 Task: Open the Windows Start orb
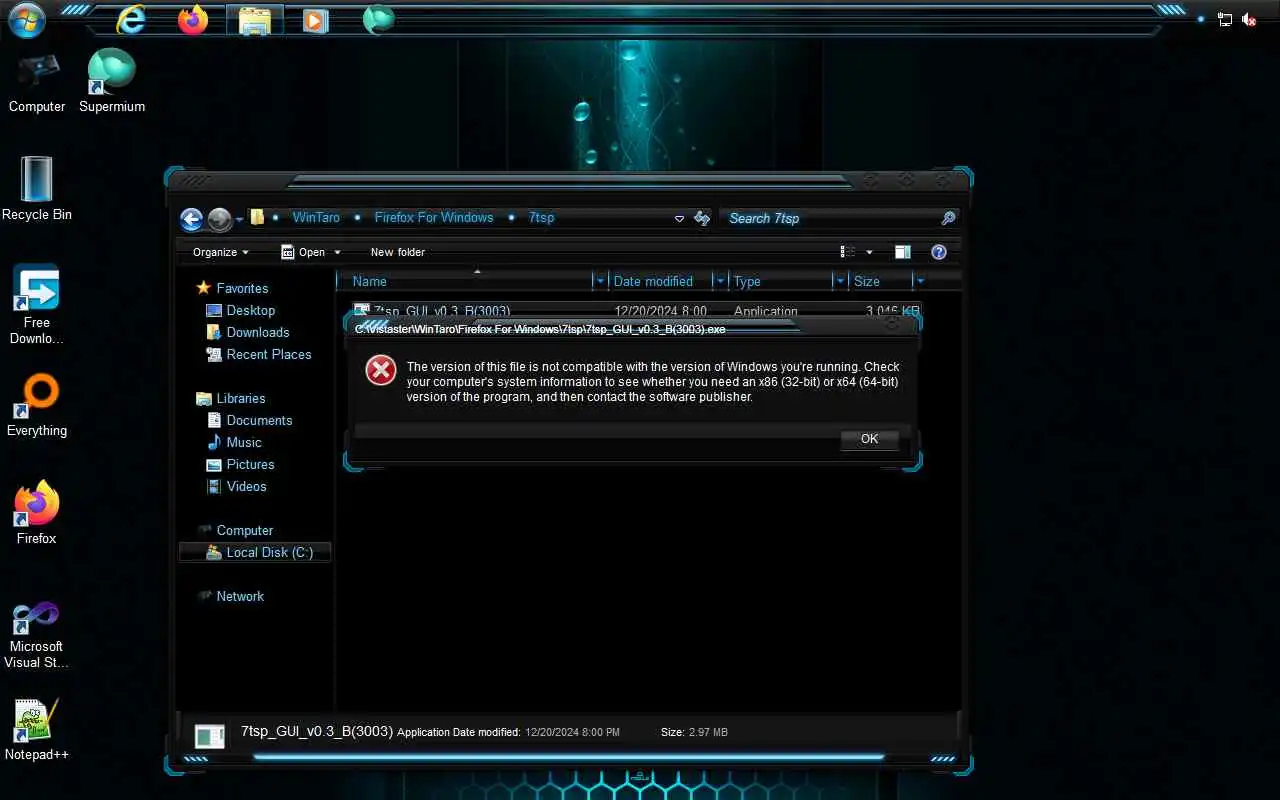click(x=25, y=18)
